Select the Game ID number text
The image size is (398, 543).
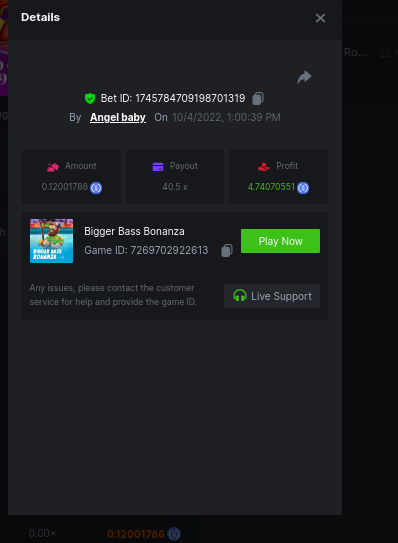169,250
